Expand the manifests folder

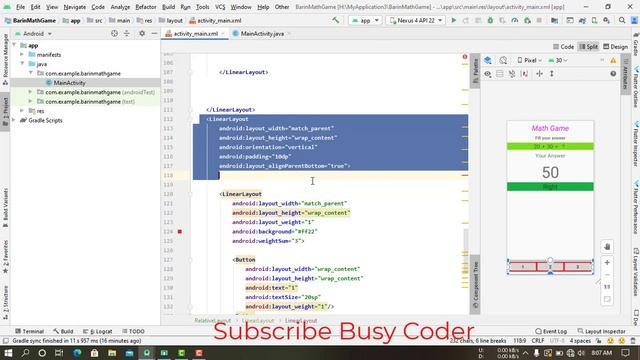(x=22, y=54)
